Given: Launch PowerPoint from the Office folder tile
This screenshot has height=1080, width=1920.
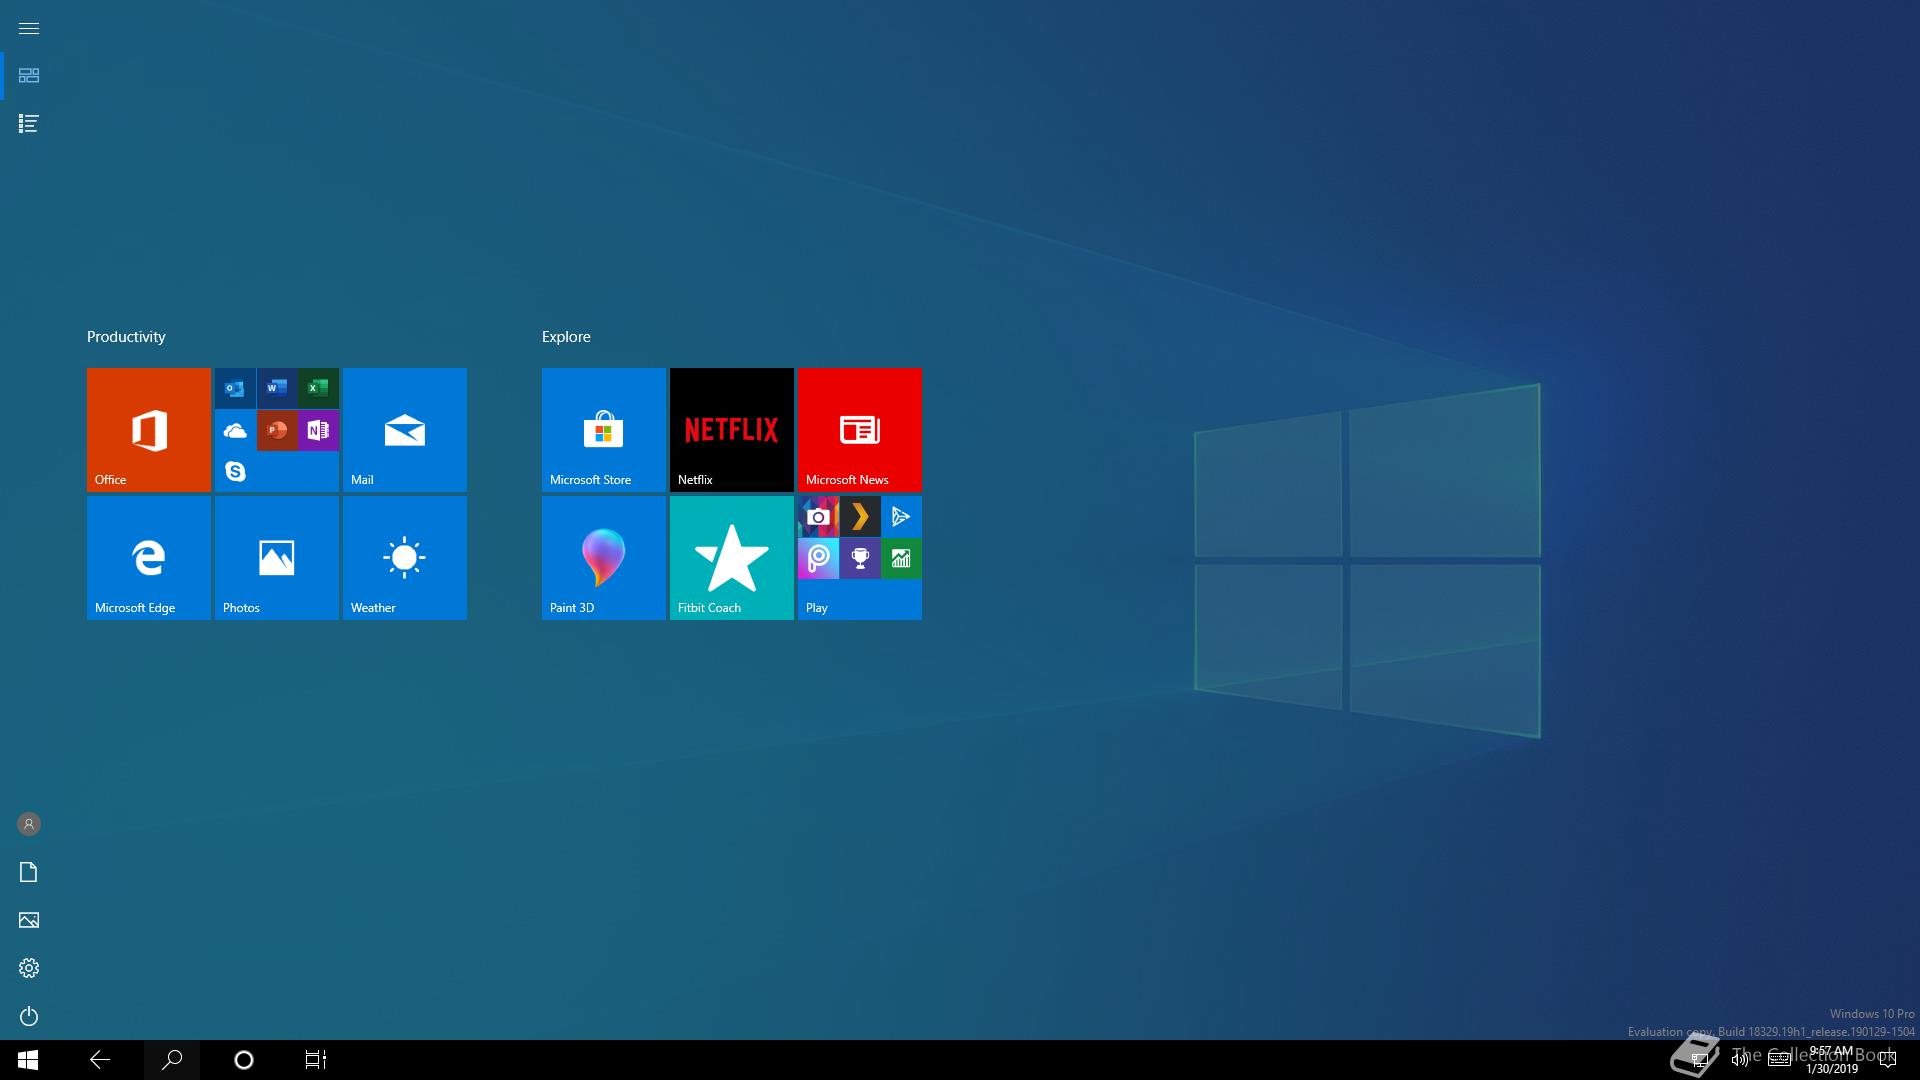Looking at the screenshot, I should point(277,430).
